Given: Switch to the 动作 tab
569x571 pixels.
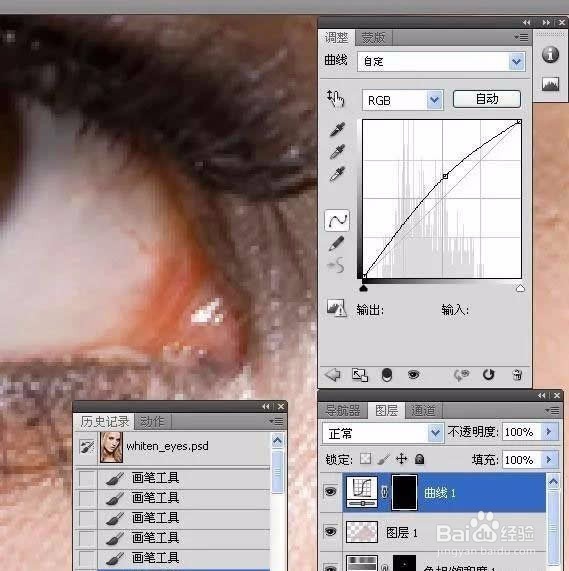Looking at the screenshot, I should click(152, 422).
